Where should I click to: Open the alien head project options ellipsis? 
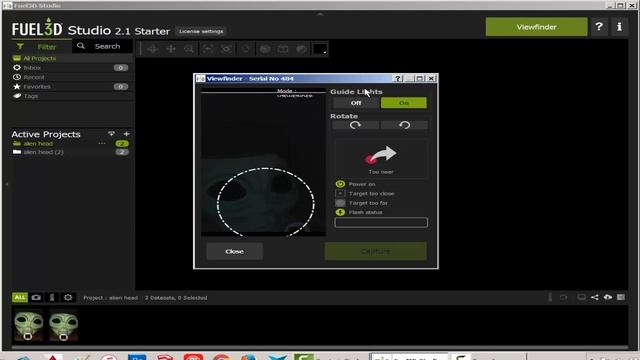102,144
